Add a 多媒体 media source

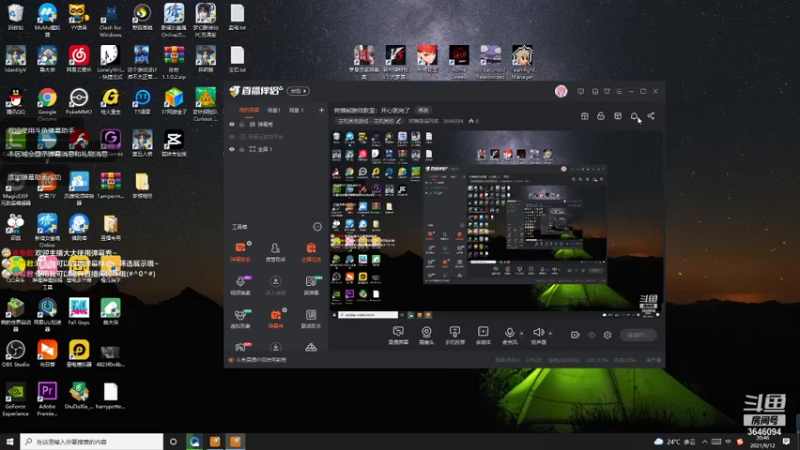click(483, 335)
